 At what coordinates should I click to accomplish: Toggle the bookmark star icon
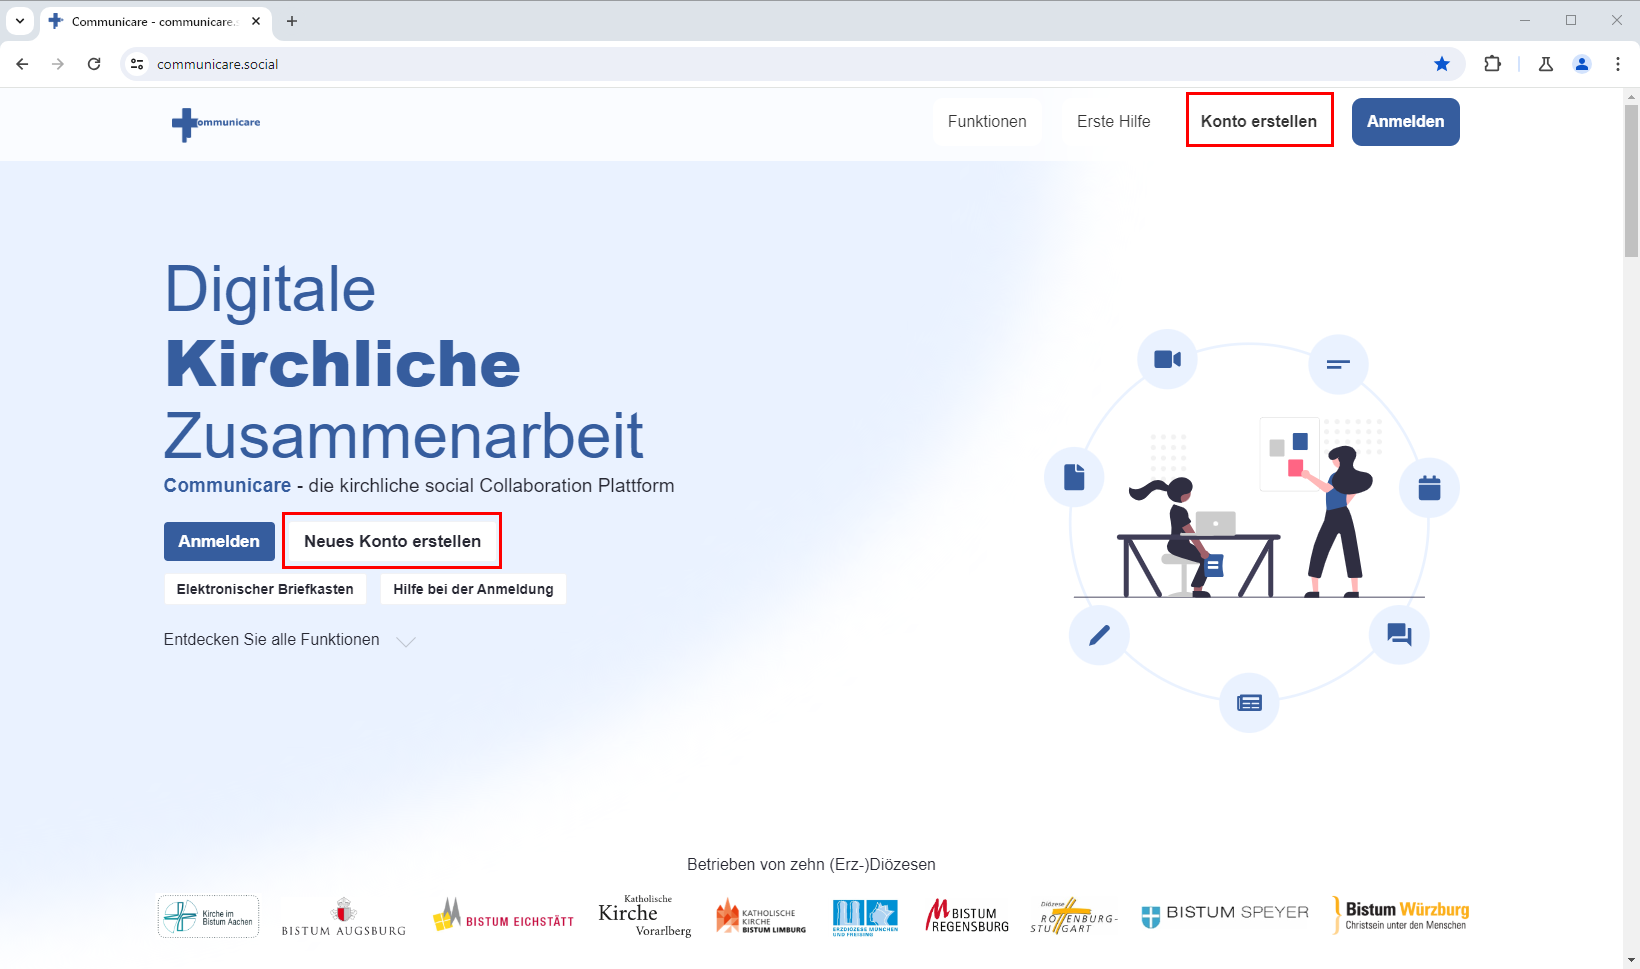(1442, 64)
